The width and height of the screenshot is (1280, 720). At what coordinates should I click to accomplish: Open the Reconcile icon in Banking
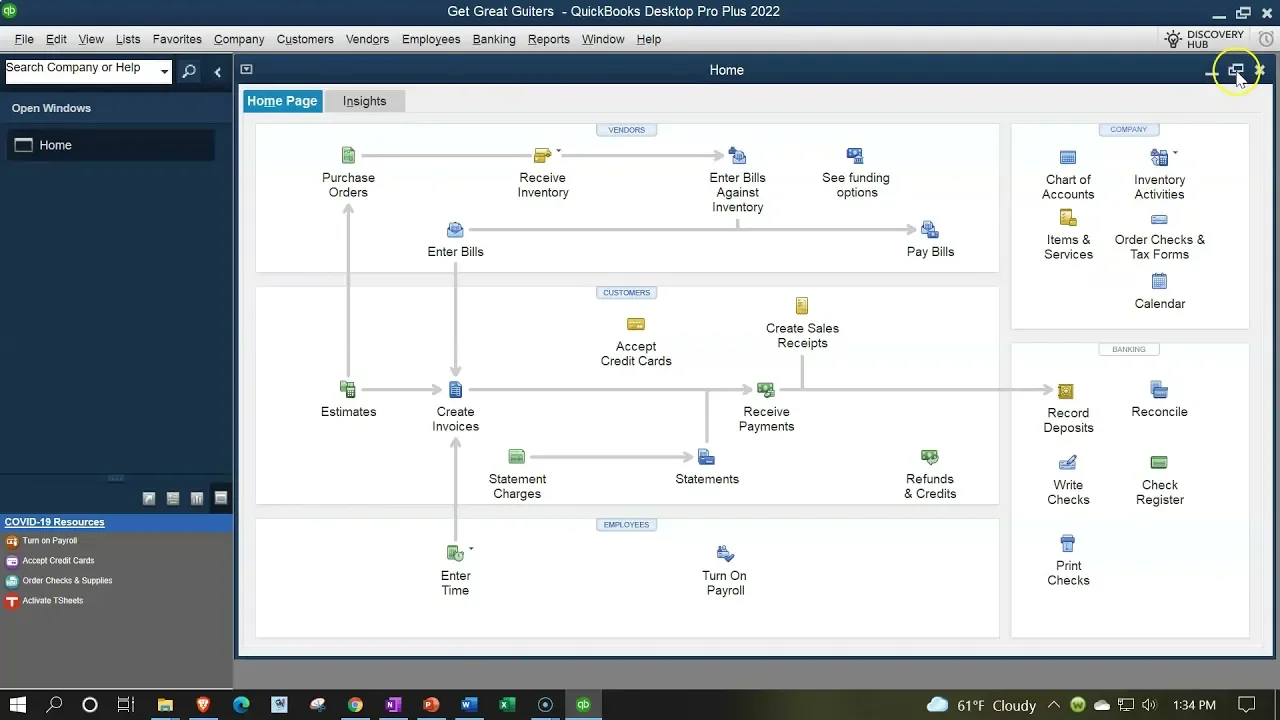point(1159,390)
